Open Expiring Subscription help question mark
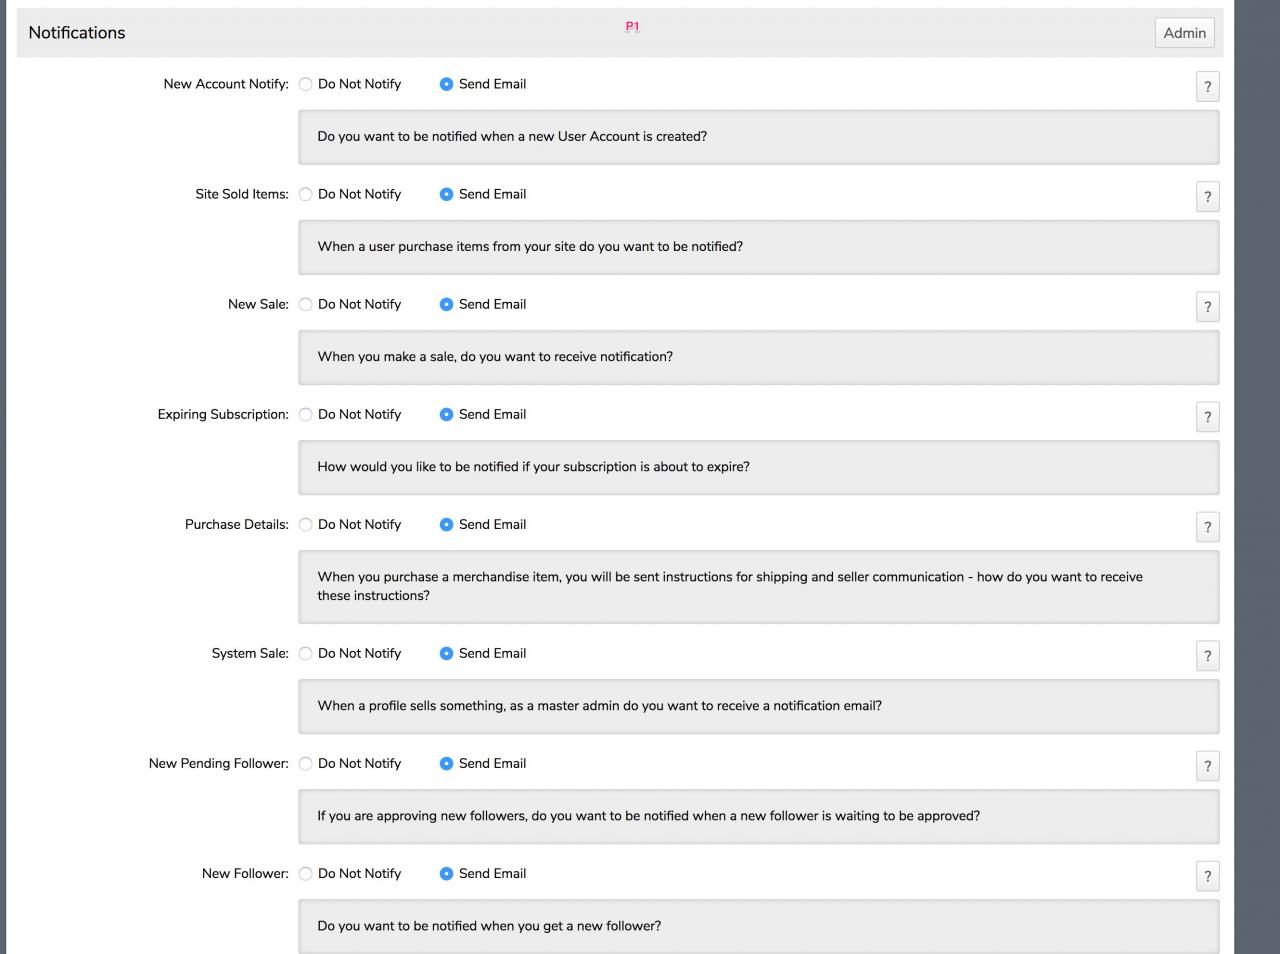1280x954 pixels. [x=1207, y=417]
